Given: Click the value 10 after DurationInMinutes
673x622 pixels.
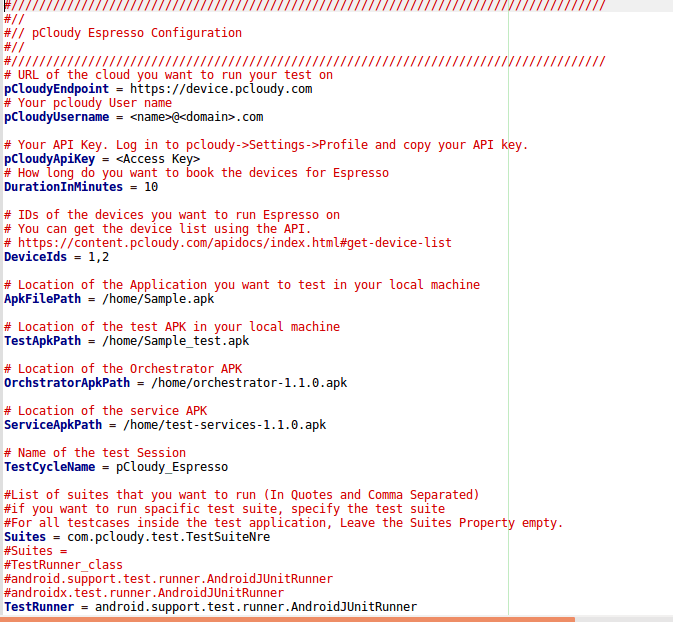Looking at the screenshot, I should point(151,187).
